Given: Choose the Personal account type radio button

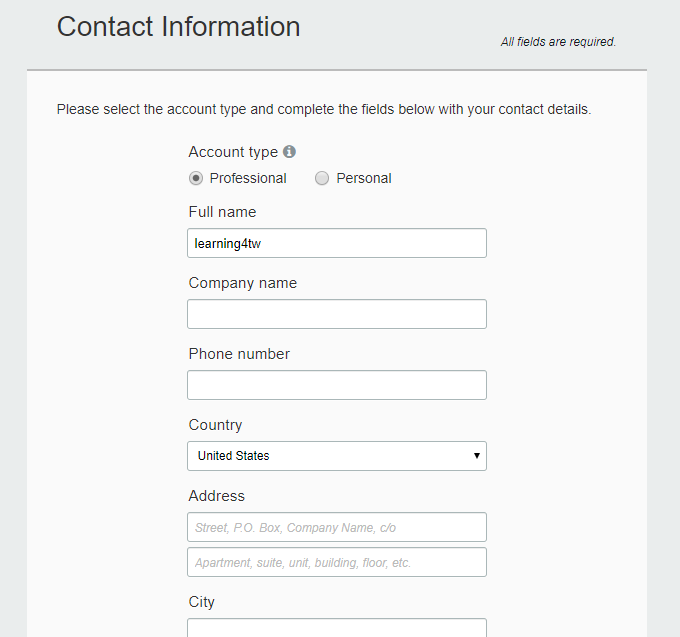Looking at the screenshot, I should [x=322, y=179].
